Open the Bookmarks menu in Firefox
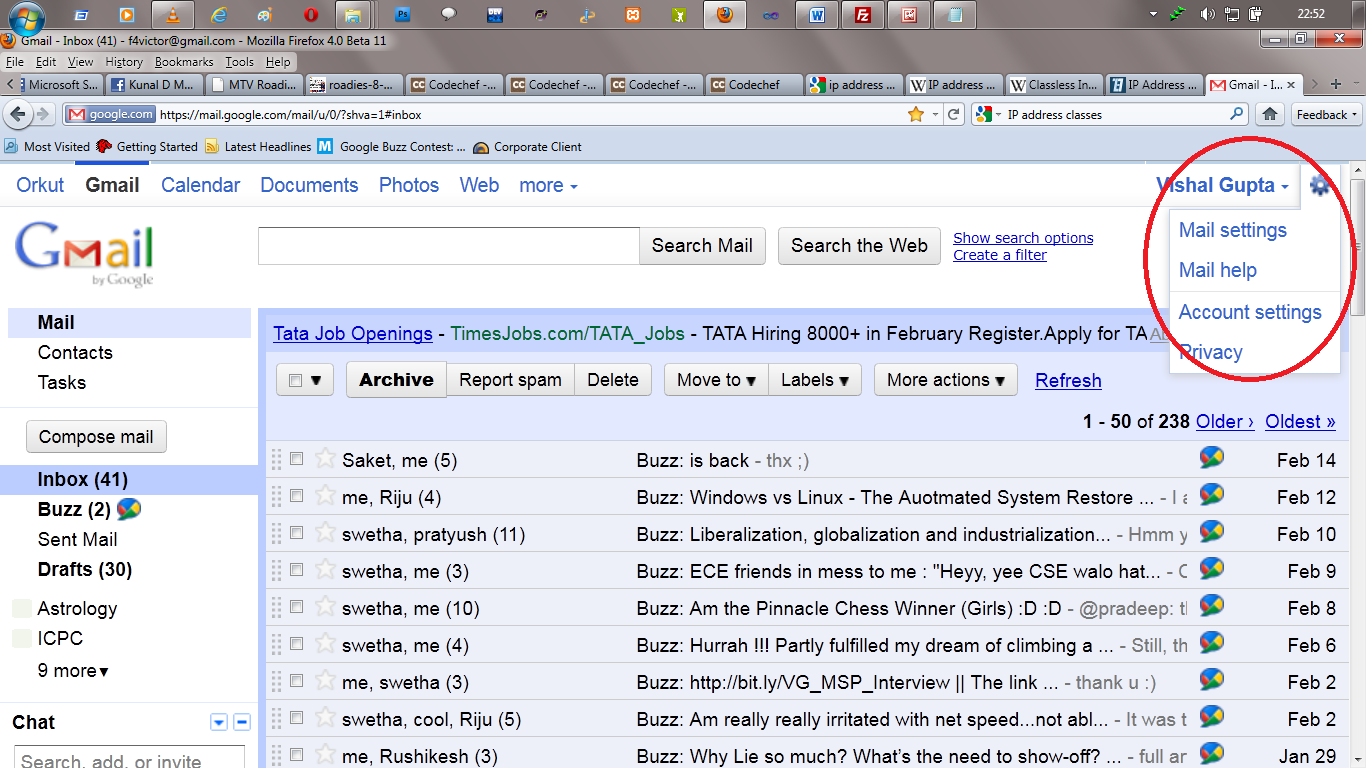1366x768 pixels. 184,62
